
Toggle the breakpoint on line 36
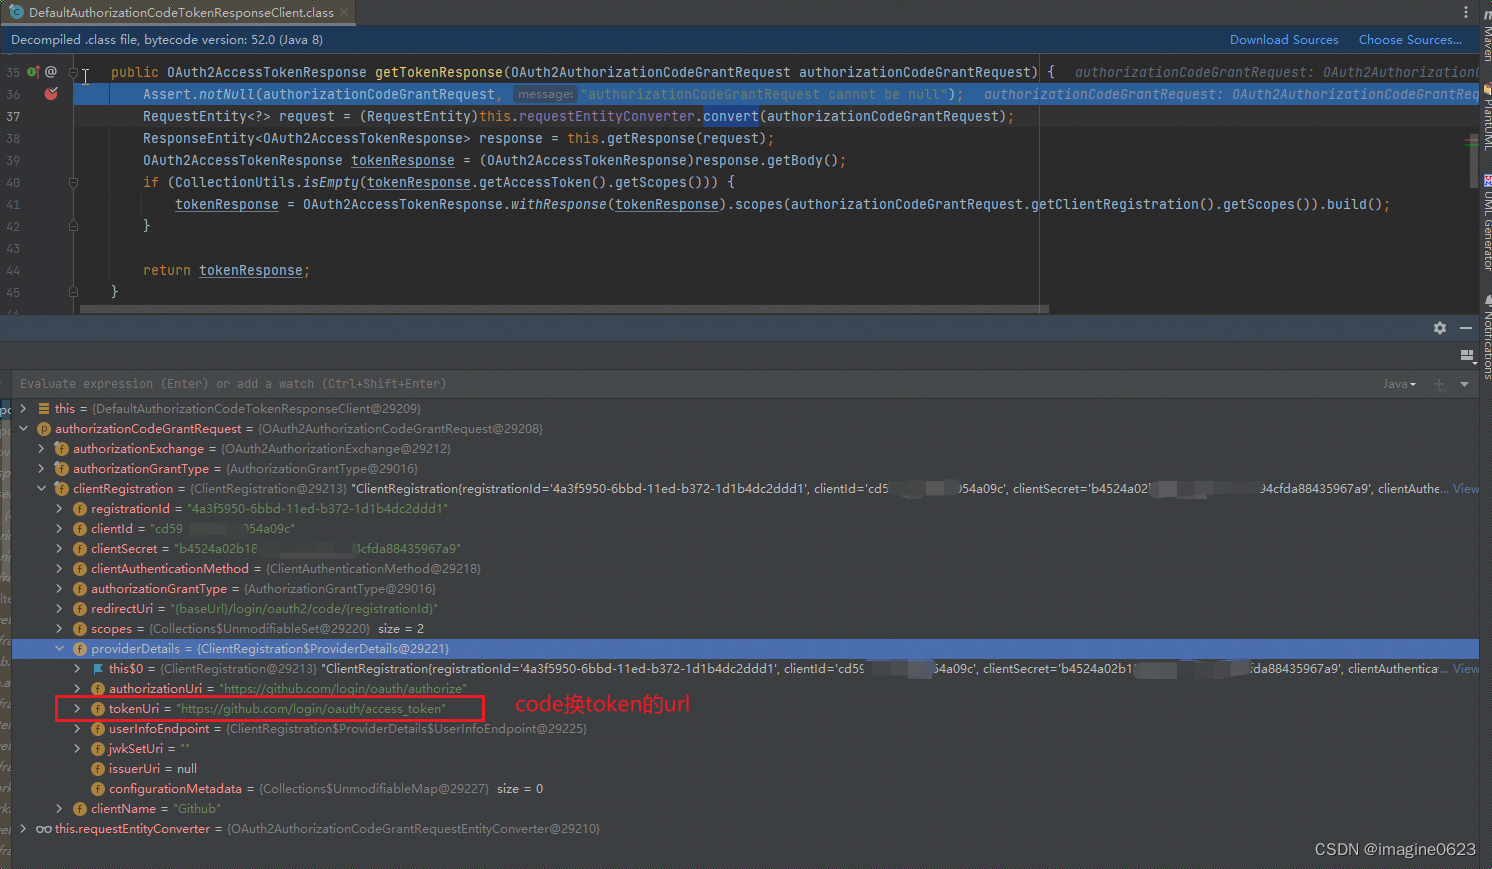click(51, 94)
